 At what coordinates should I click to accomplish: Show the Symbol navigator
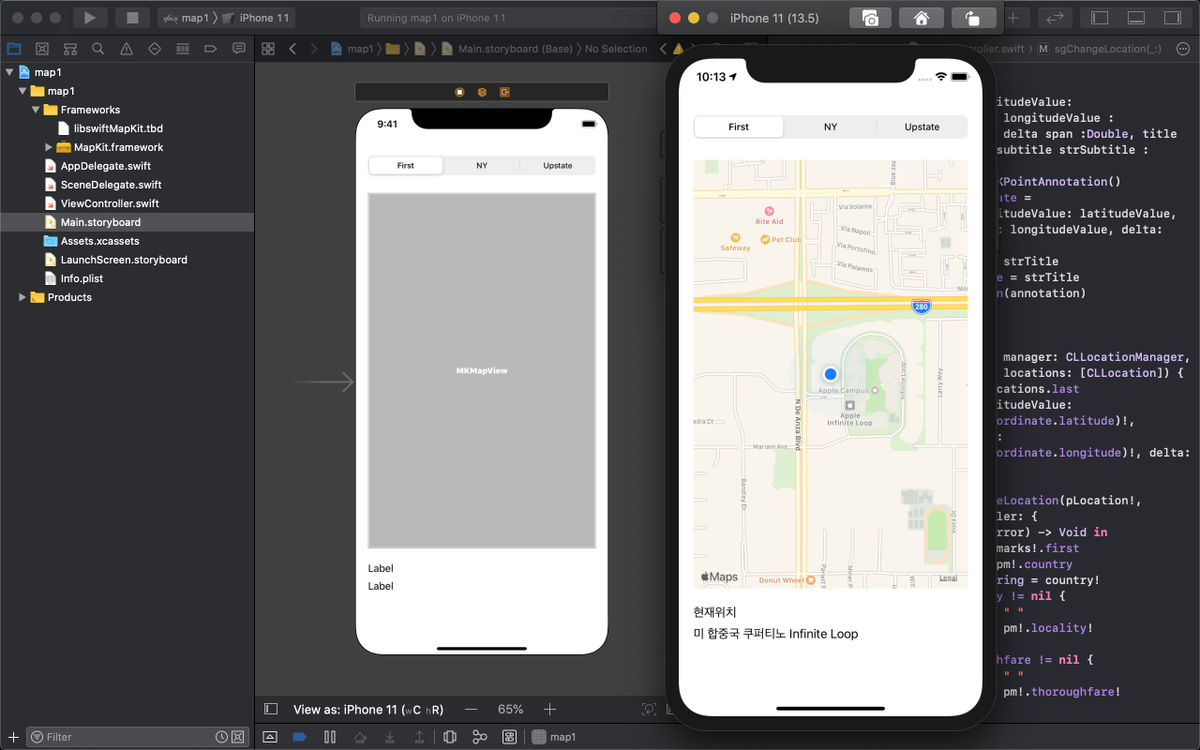pos(70,48)
